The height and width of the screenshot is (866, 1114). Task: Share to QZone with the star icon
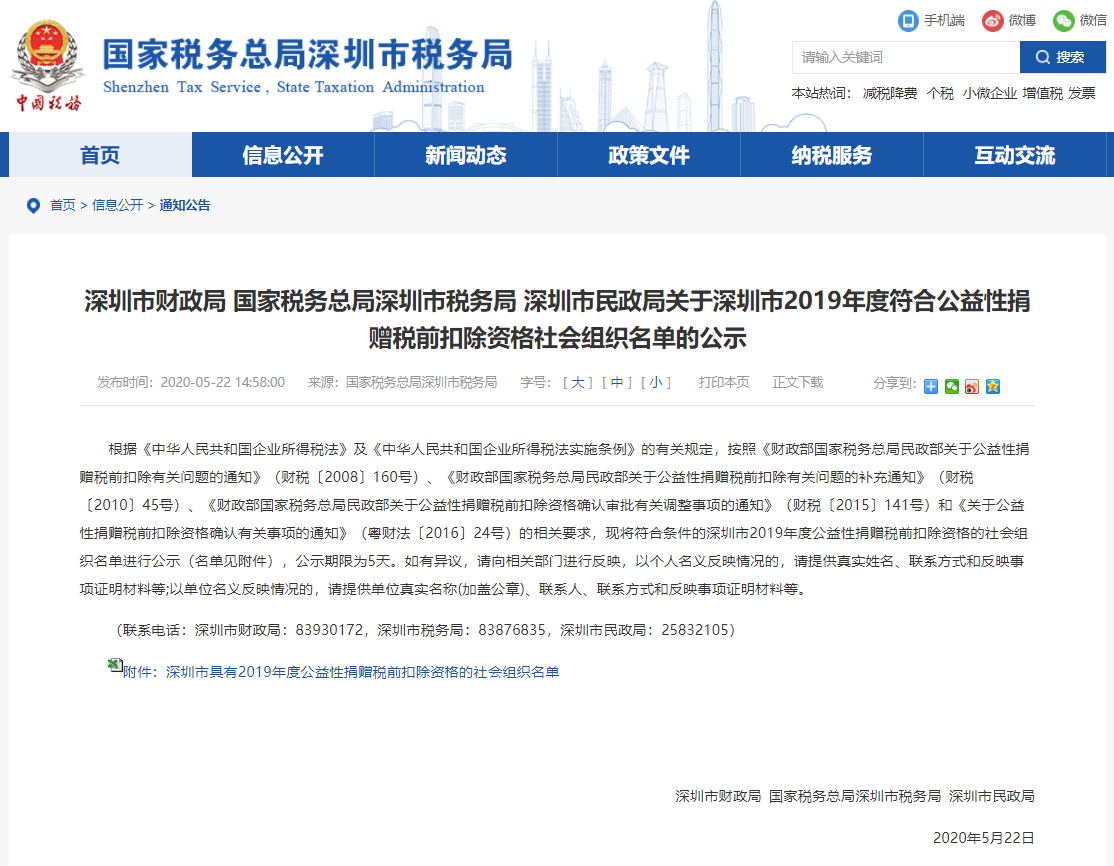[x=993, y=386]
